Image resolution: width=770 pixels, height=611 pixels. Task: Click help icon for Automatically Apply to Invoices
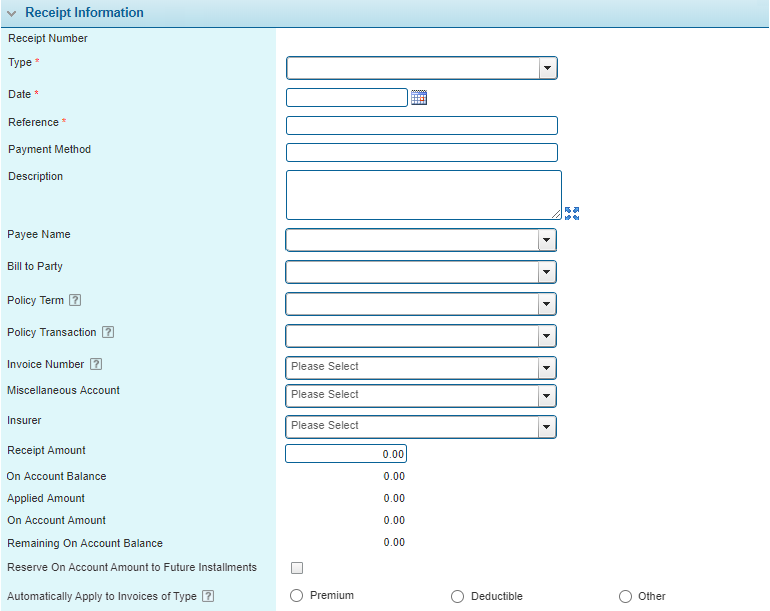(208, 597)
